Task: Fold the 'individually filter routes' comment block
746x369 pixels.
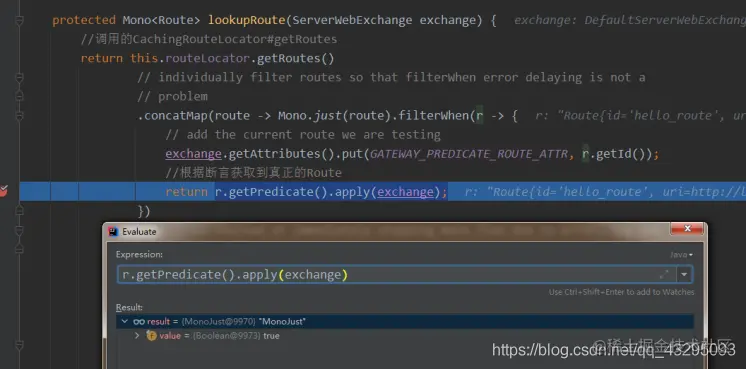Action: [20, 78]
